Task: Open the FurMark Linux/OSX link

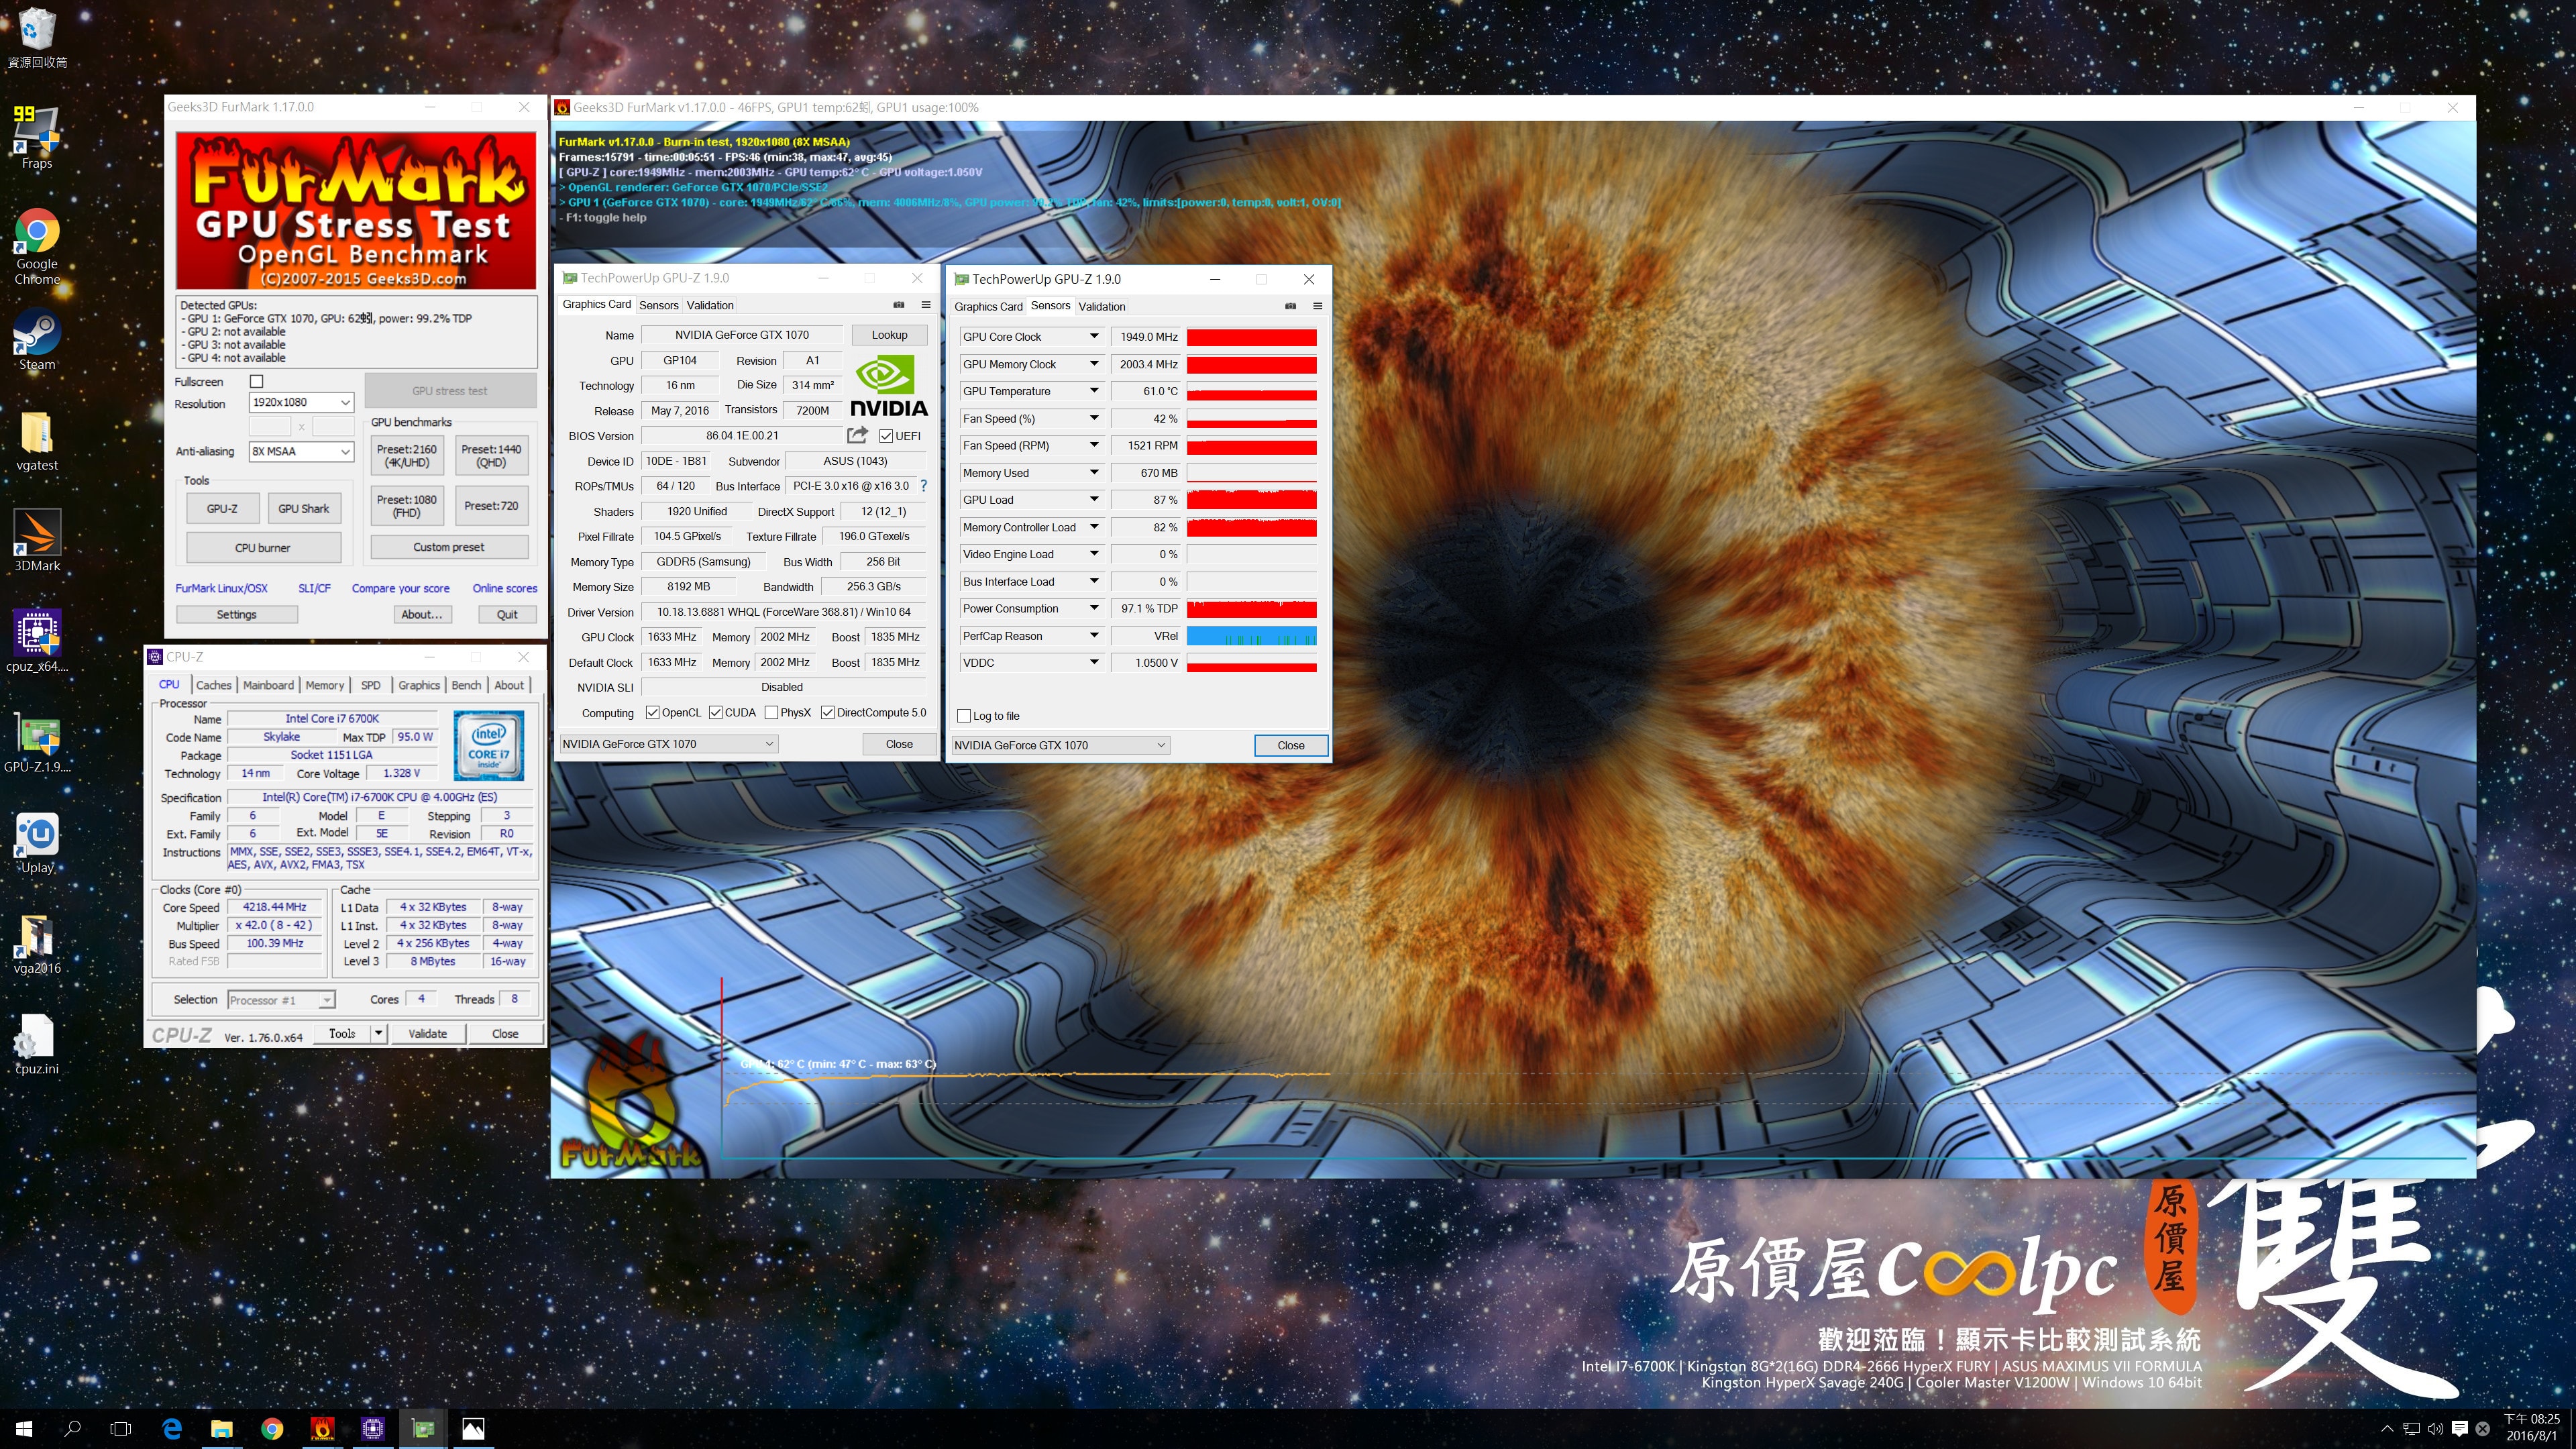Action: tap(221, 588)
